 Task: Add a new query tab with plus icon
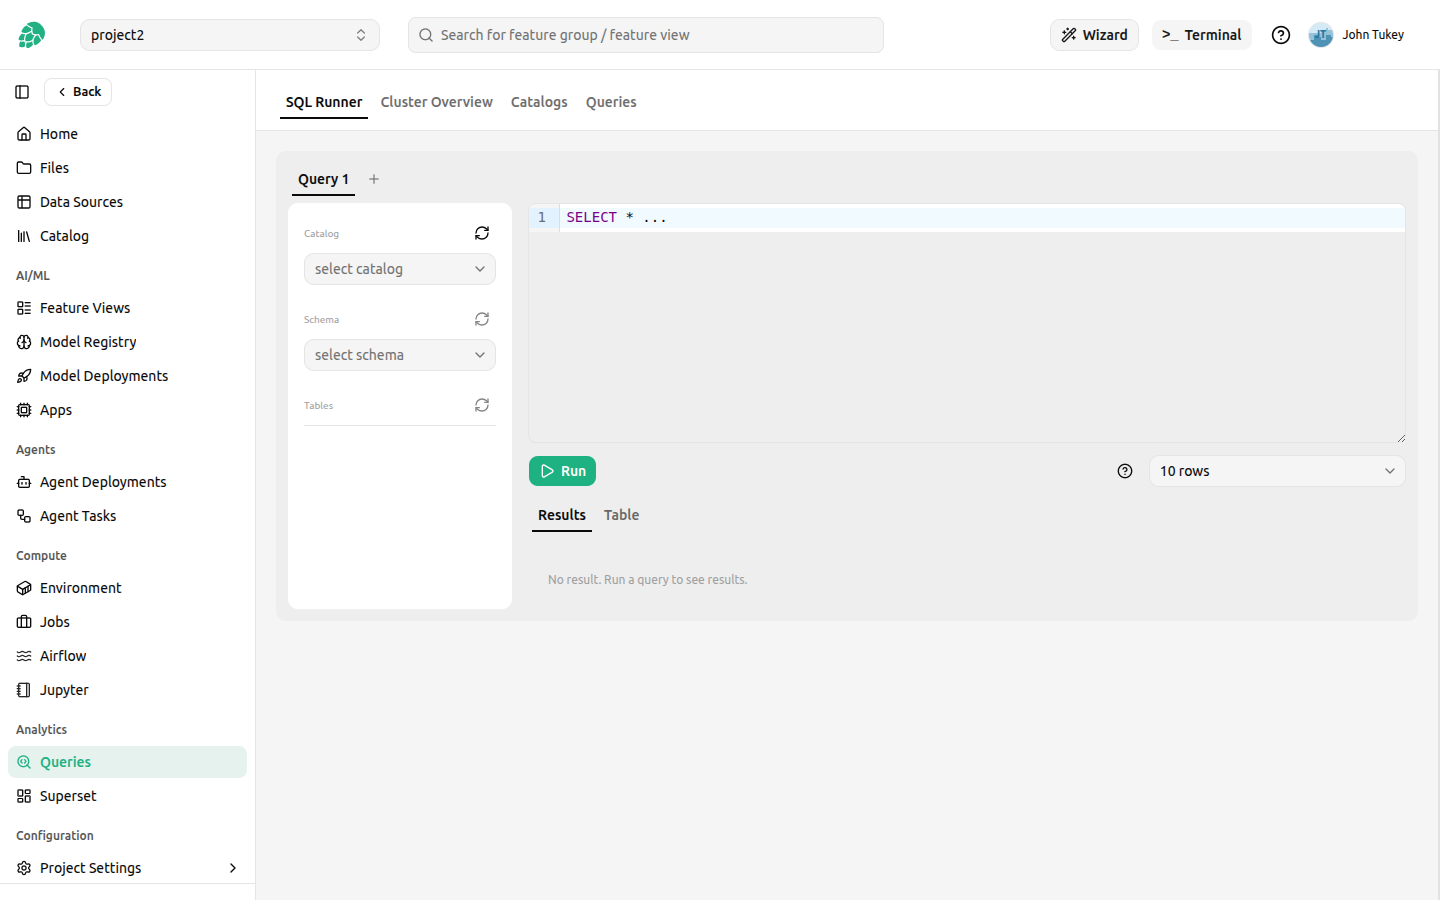374,179
